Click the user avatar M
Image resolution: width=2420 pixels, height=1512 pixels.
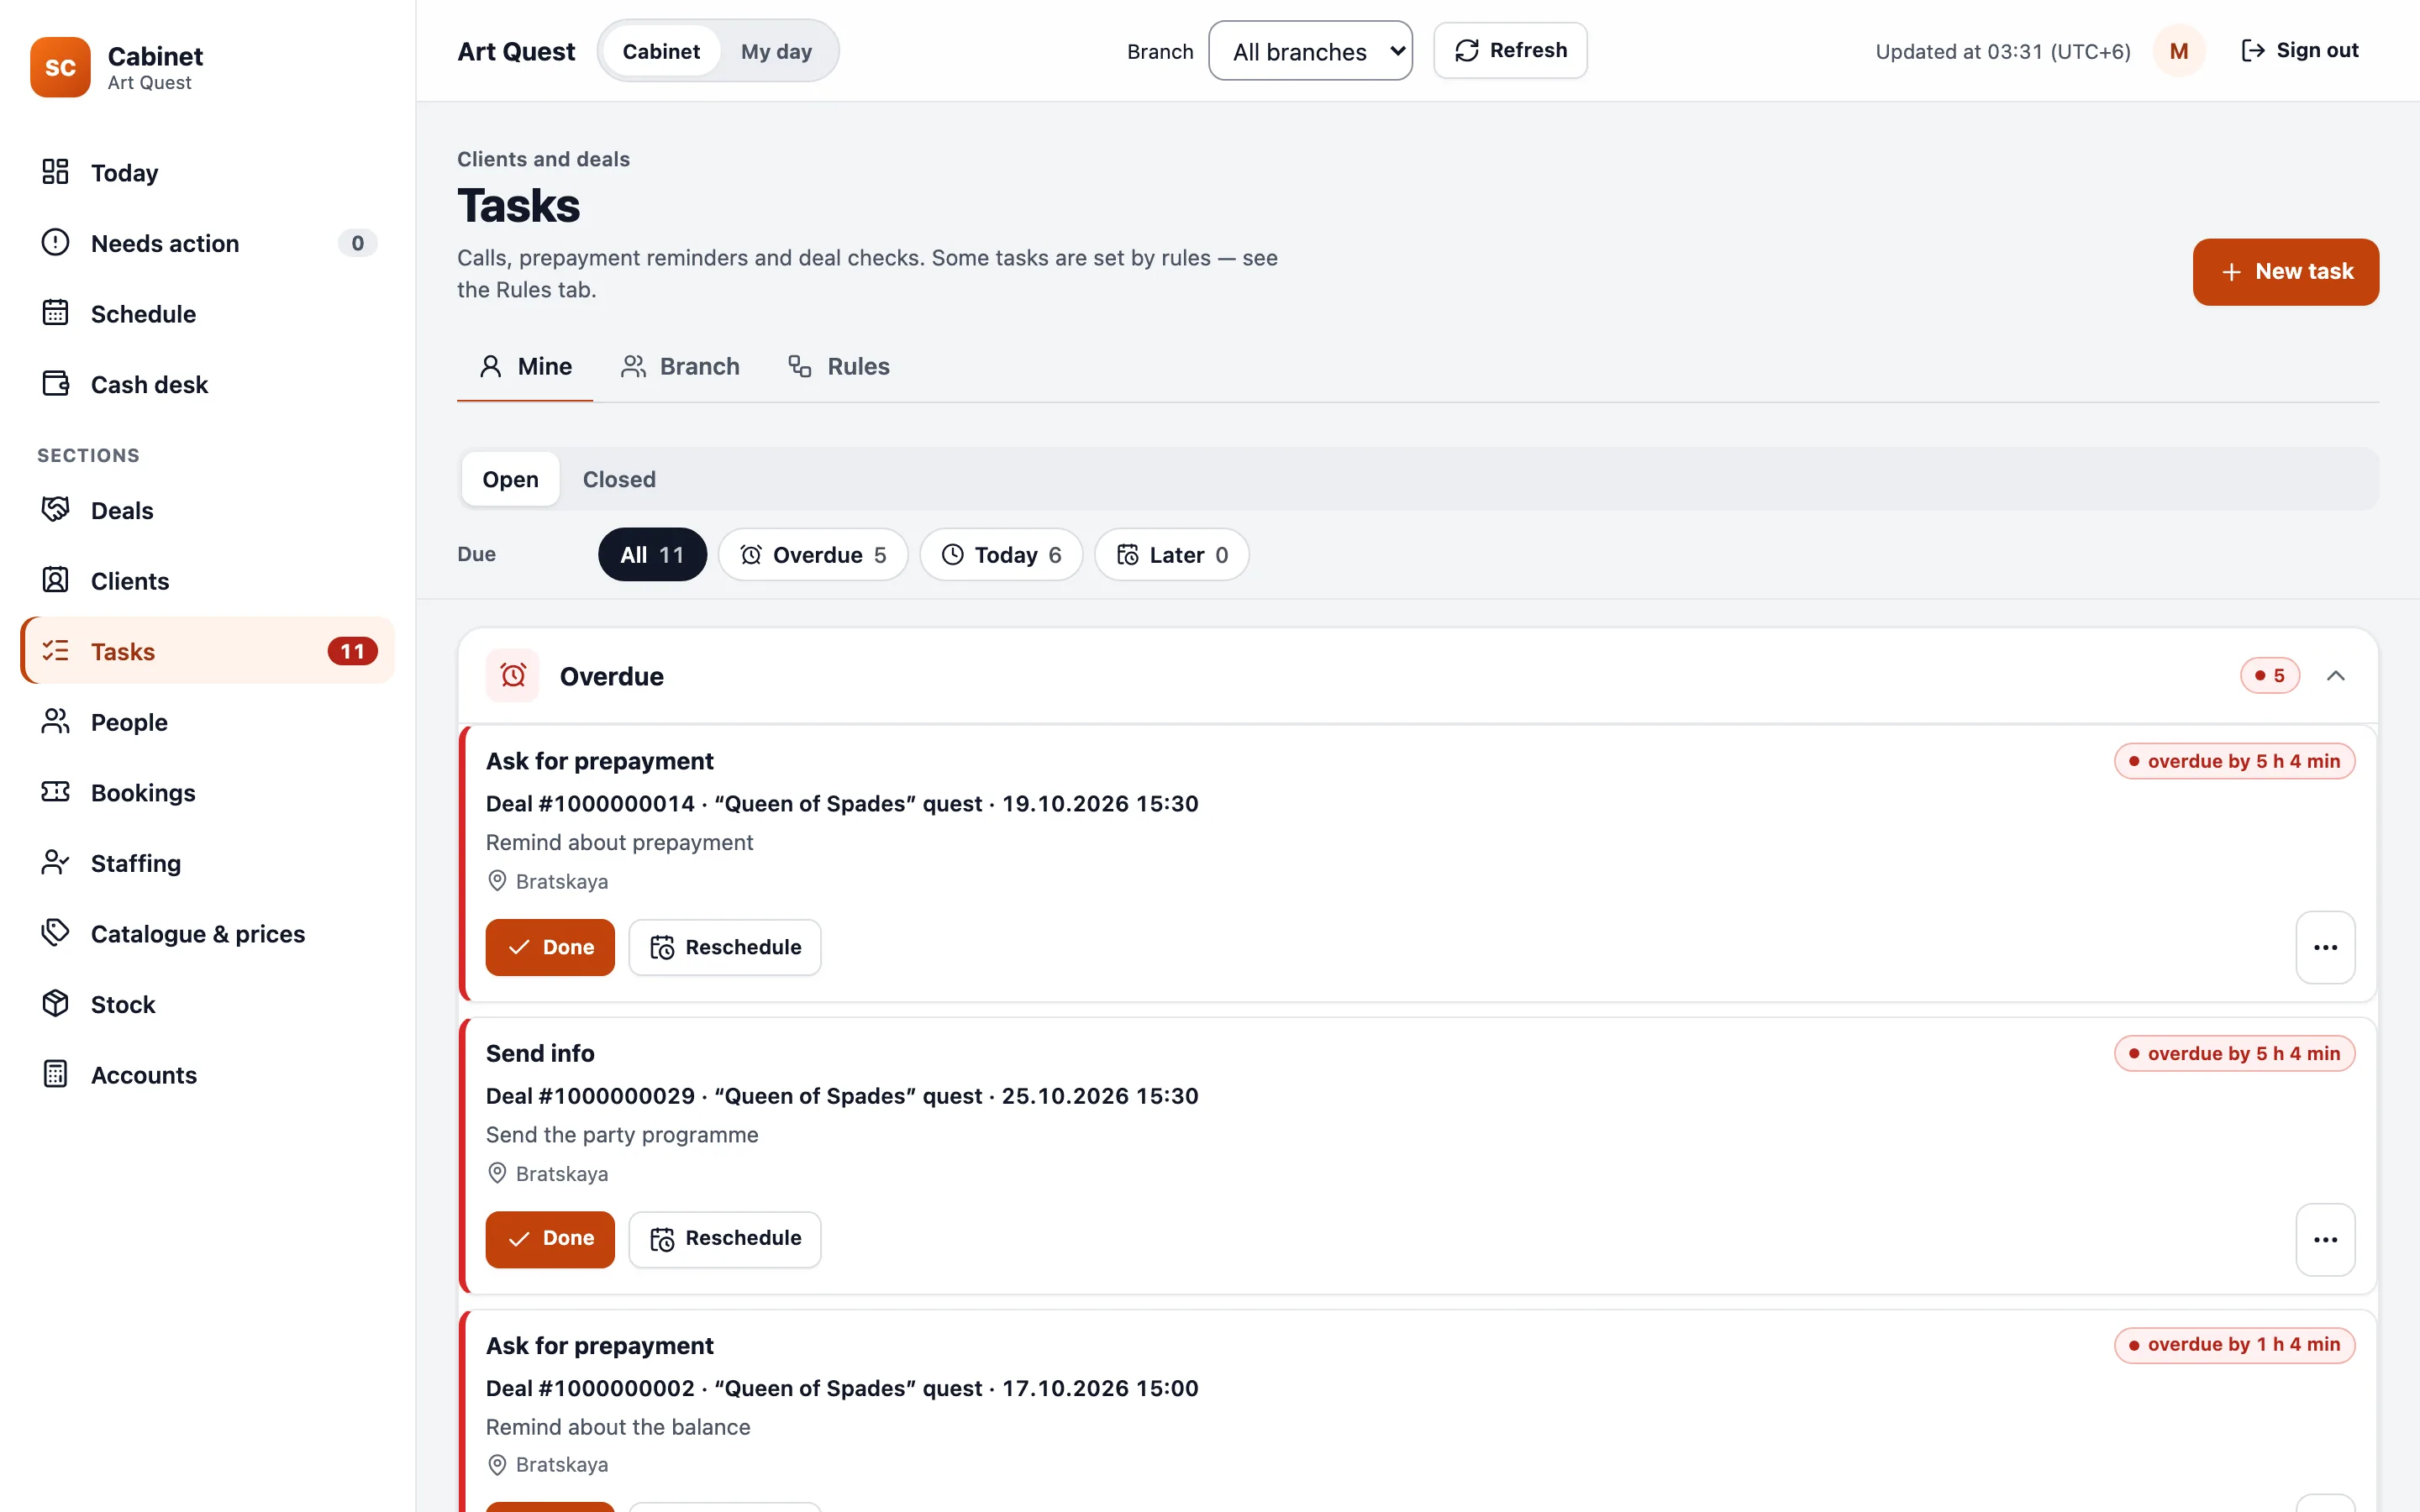tap(2179, 51)
